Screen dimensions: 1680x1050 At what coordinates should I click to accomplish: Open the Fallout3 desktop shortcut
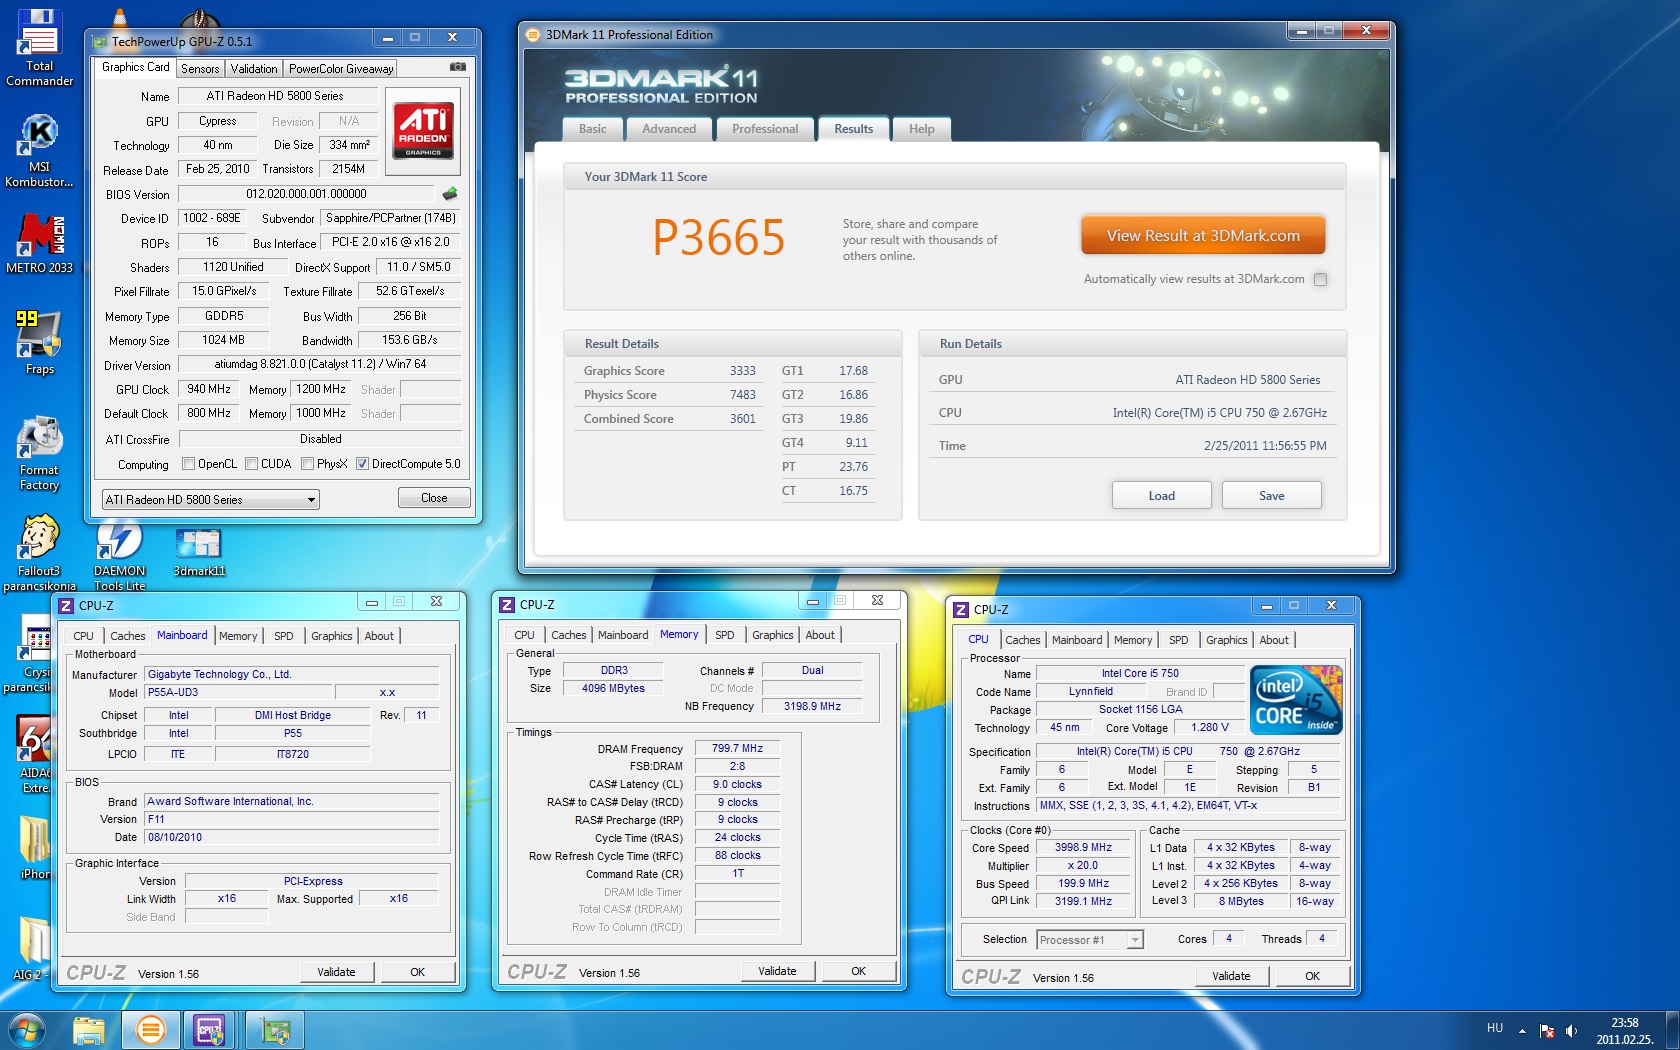(x=39, y=553)
